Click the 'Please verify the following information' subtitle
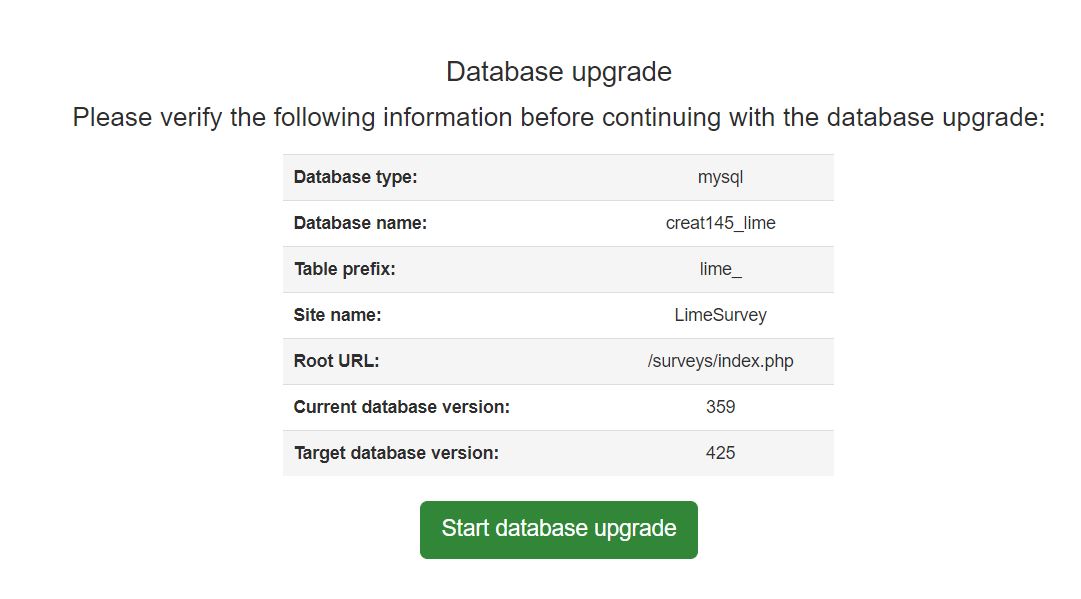 click(x=558, y=117)
